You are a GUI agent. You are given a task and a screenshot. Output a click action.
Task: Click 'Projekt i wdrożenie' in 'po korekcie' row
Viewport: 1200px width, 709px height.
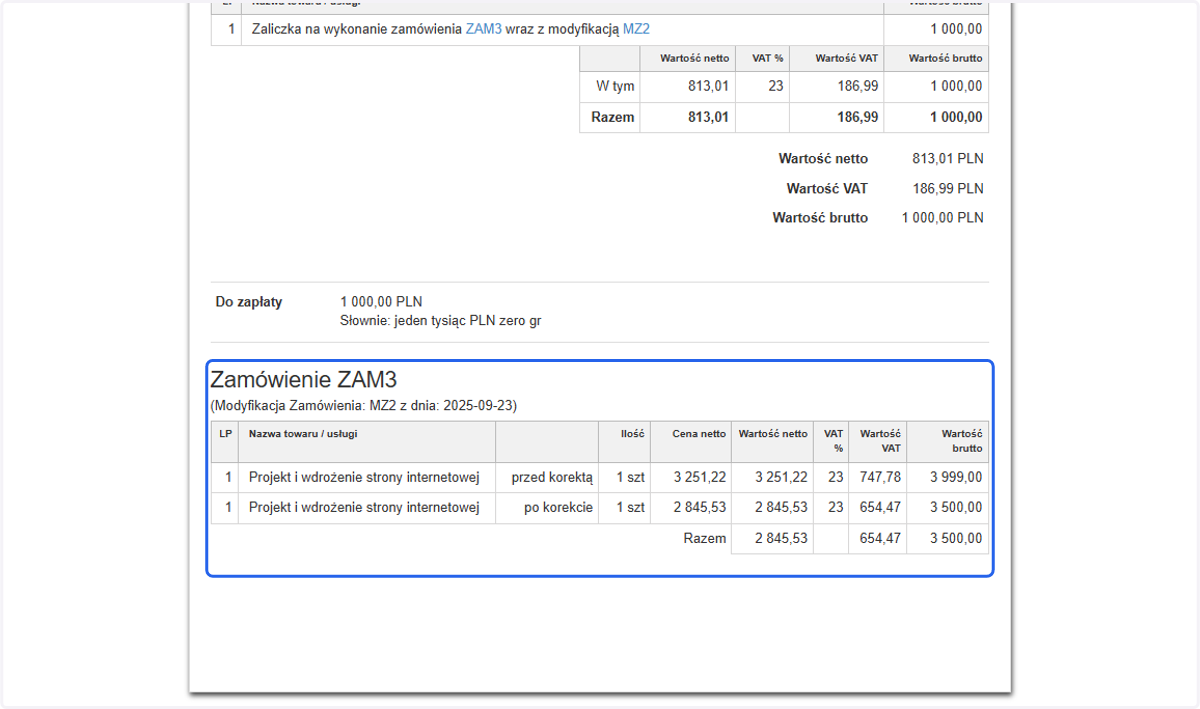pos(366,507)
